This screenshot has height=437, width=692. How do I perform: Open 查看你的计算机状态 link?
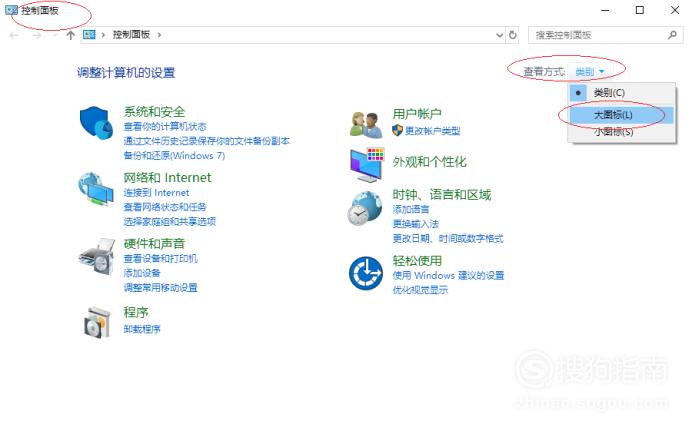(165, 127)
